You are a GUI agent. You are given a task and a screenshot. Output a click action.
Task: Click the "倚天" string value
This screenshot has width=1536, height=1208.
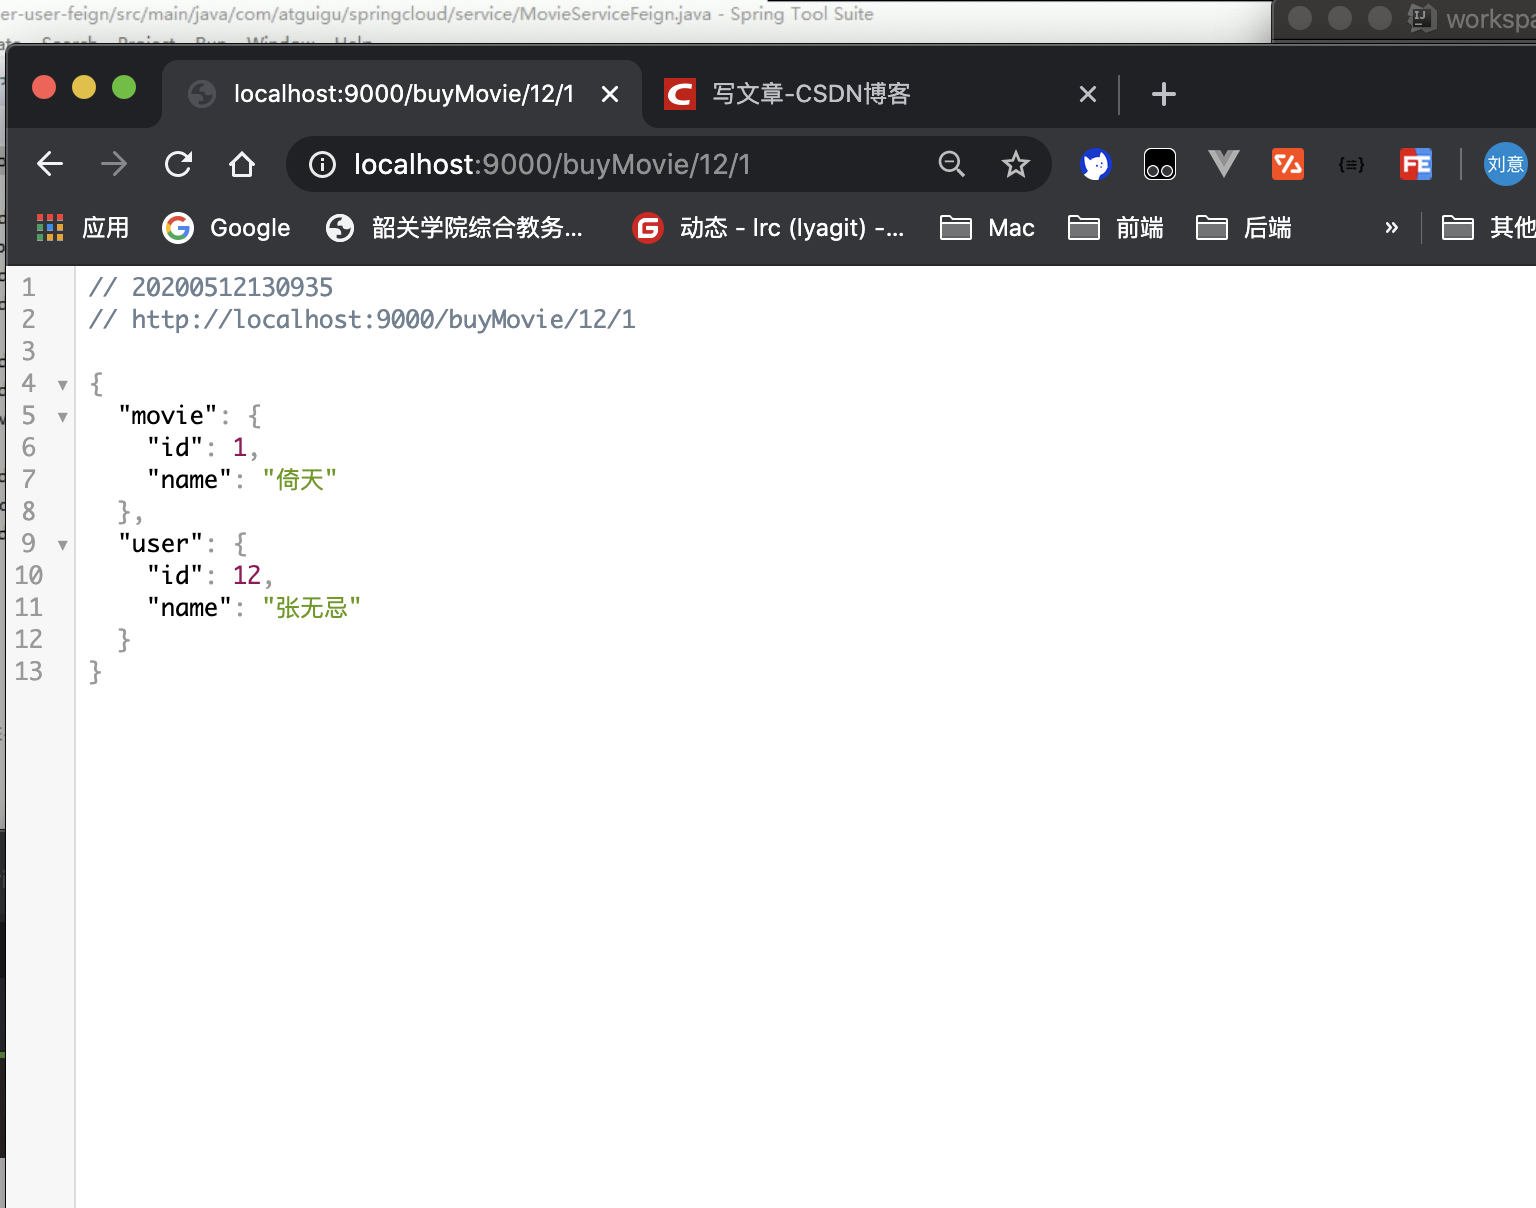[x=299, y=480]
